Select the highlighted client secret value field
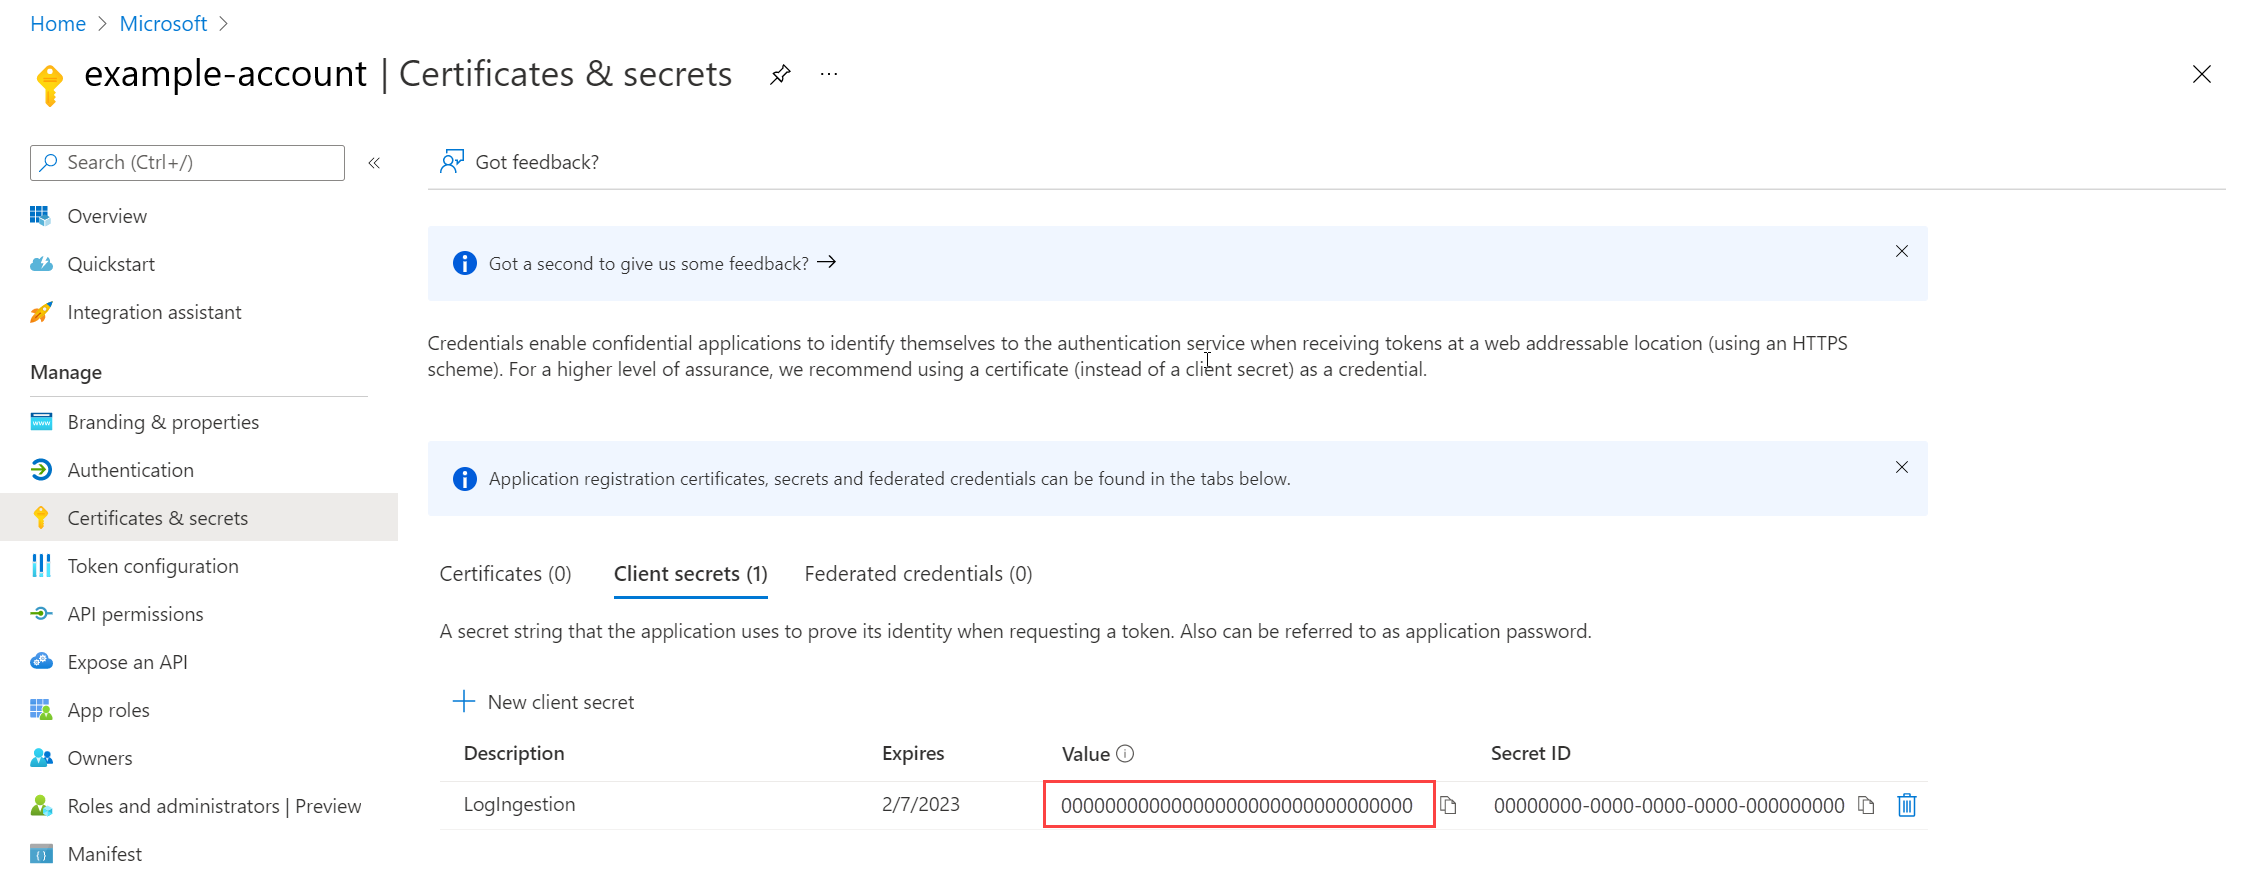 (x=1237, y=806)
